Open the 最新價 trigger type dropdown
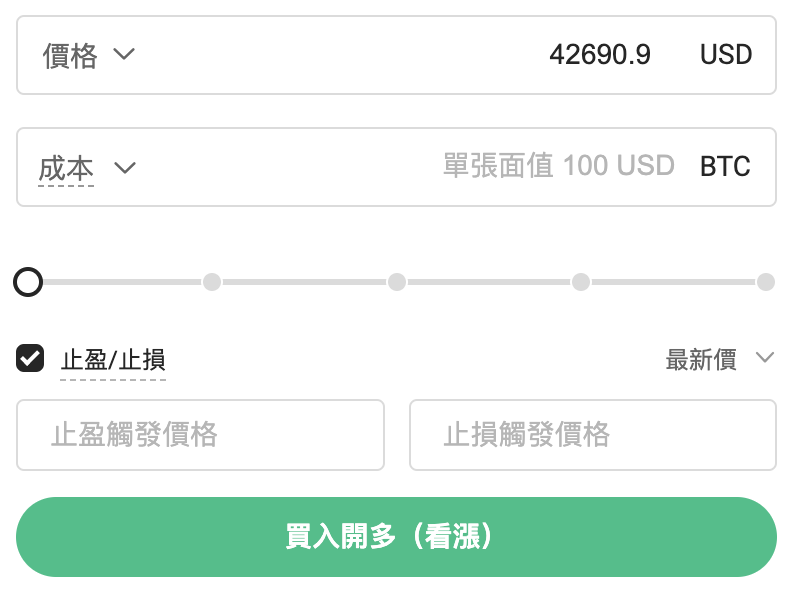790x592 pixels. coord(701,360)
